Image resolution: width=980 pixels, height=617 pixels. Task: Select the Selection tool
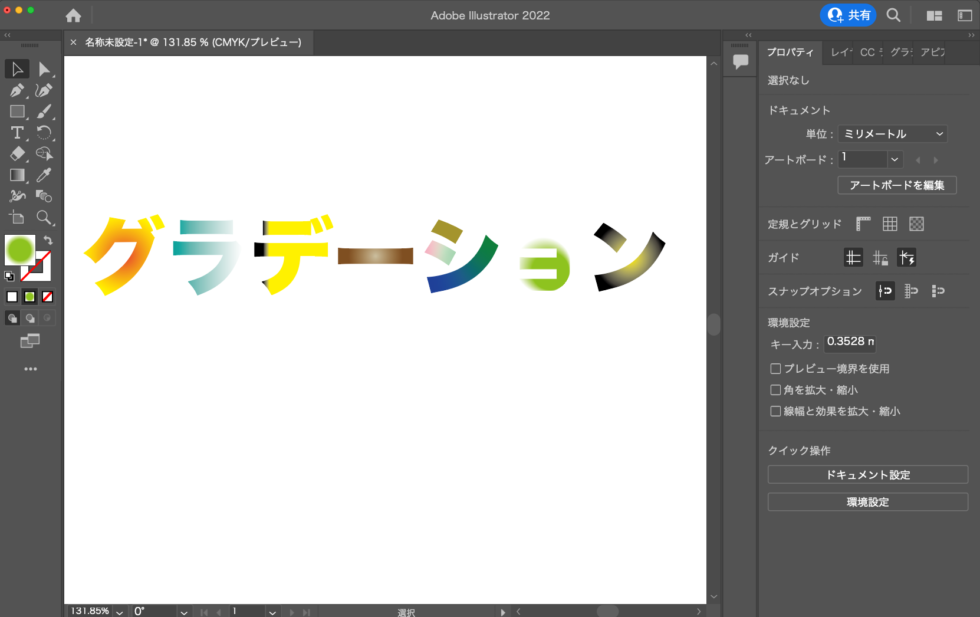[15, 69]
